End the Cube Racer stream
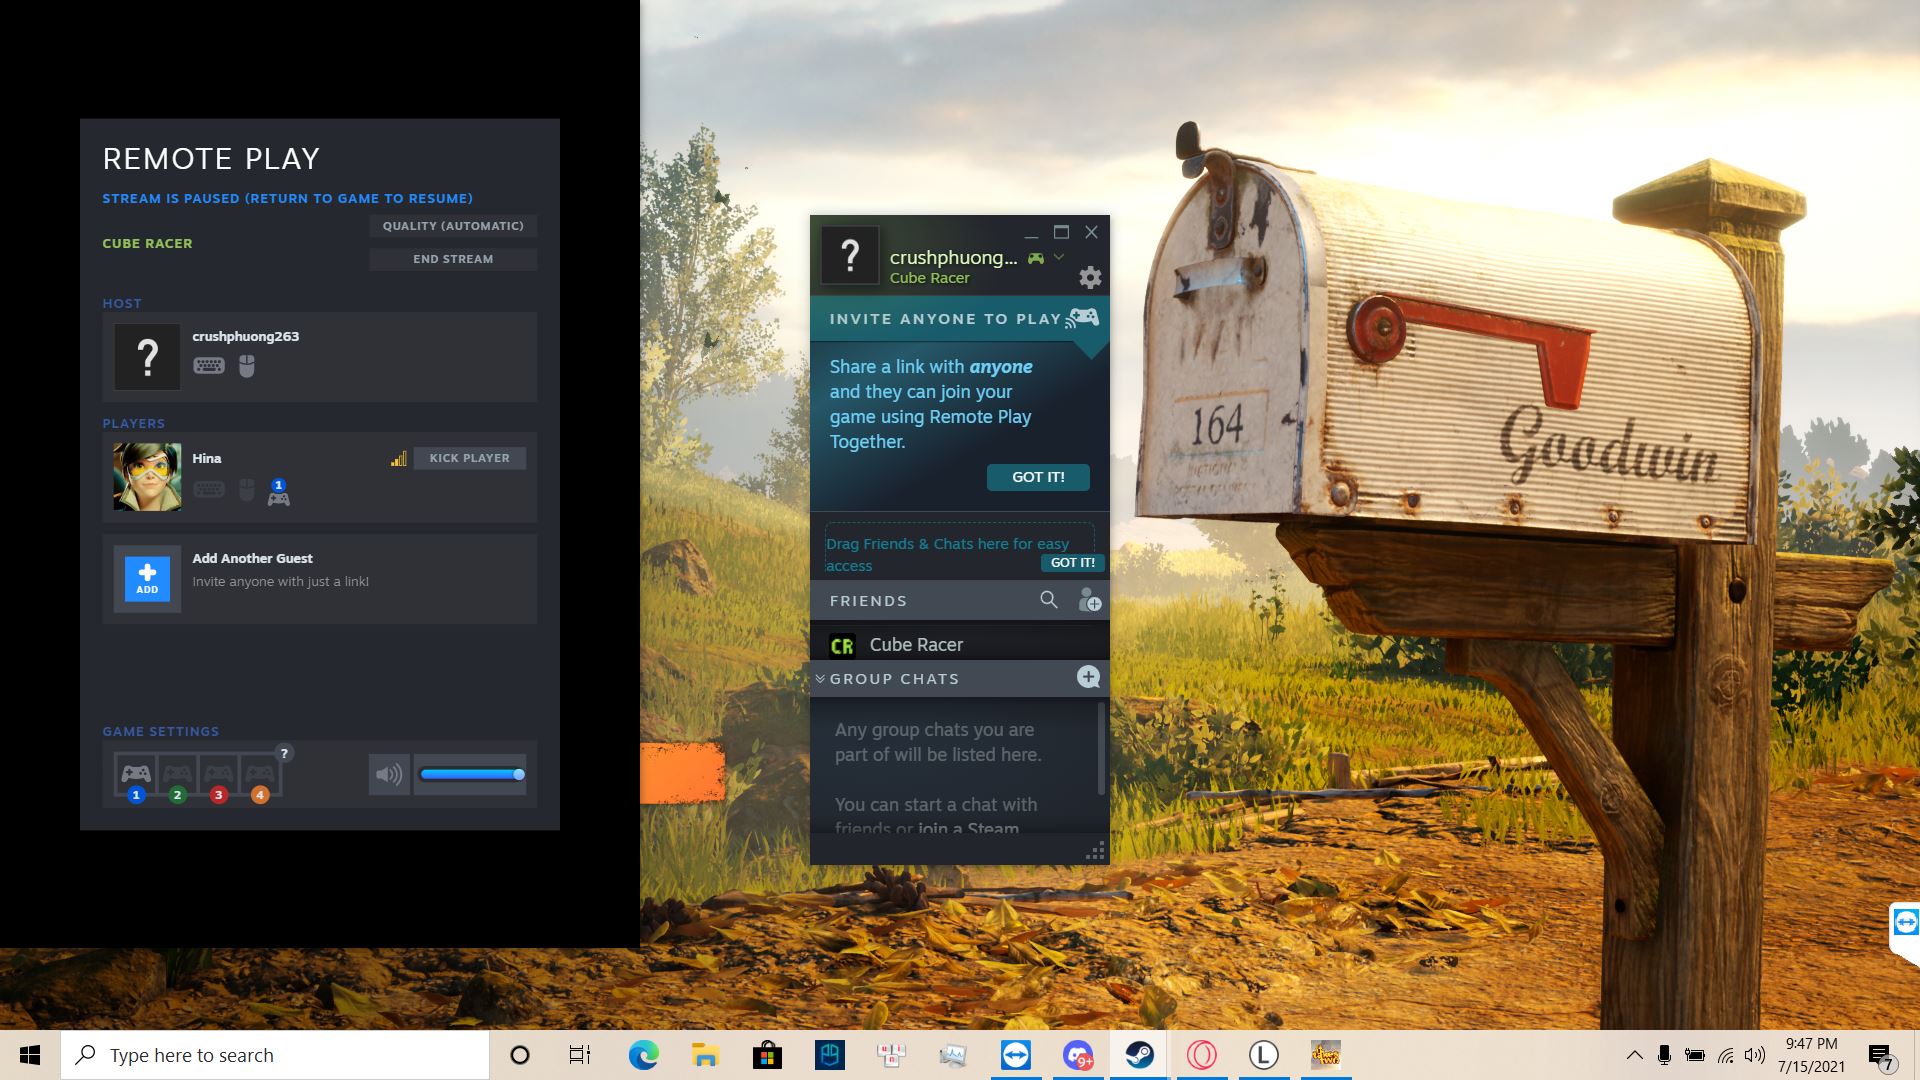The image size is (1920, 1080). click(x=453, y=259)
